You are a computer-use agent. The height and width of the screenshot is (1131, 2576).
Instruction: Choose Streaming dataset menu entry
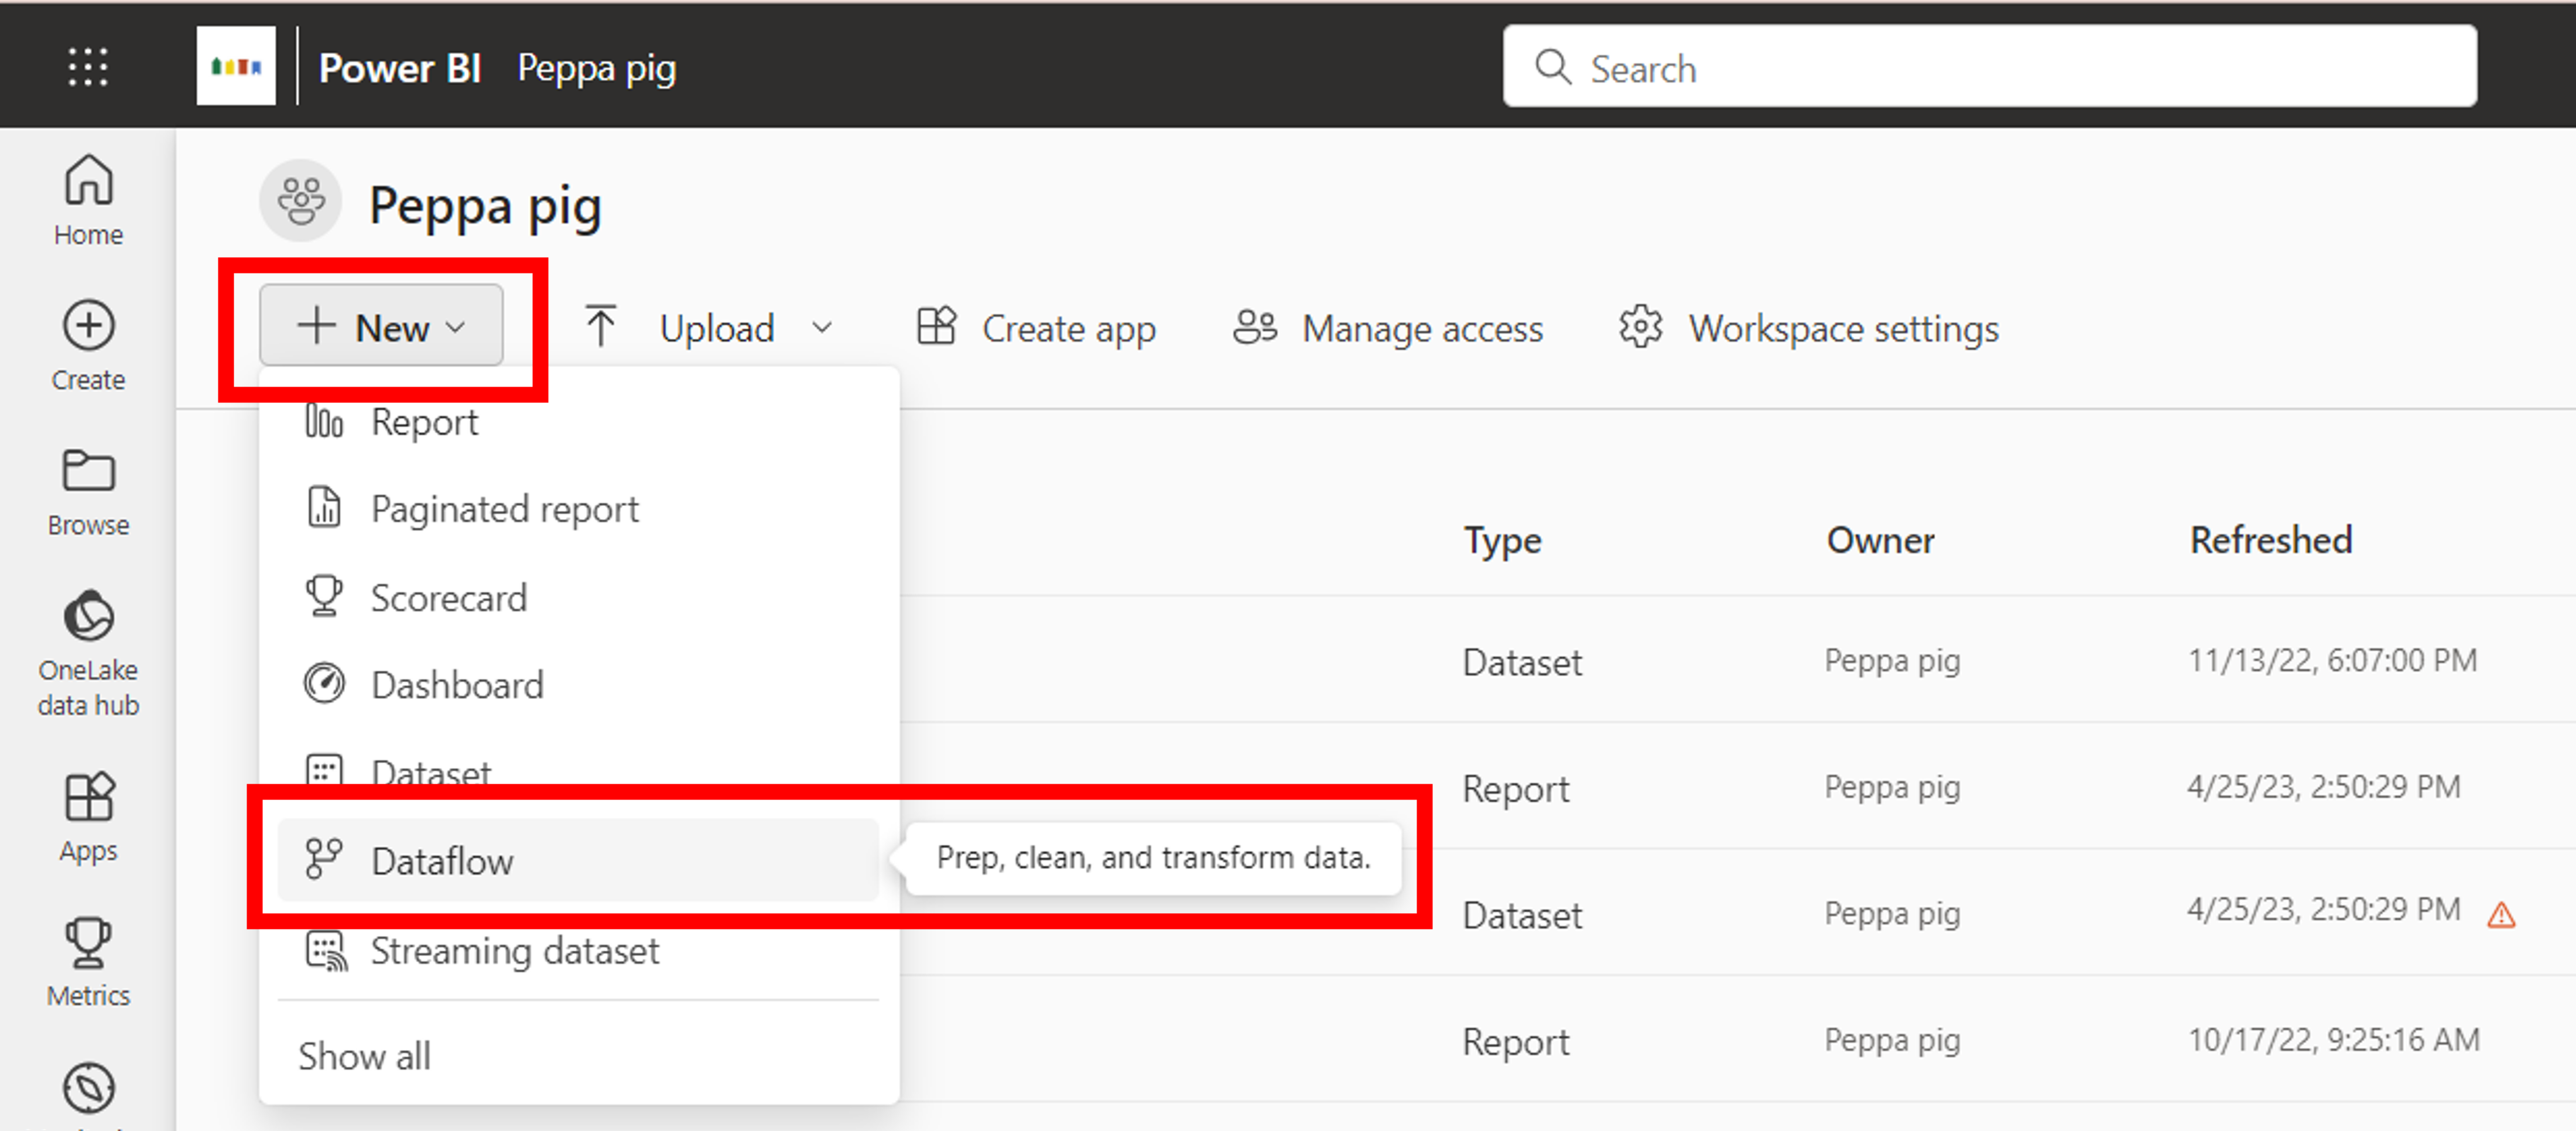(578, 950)
